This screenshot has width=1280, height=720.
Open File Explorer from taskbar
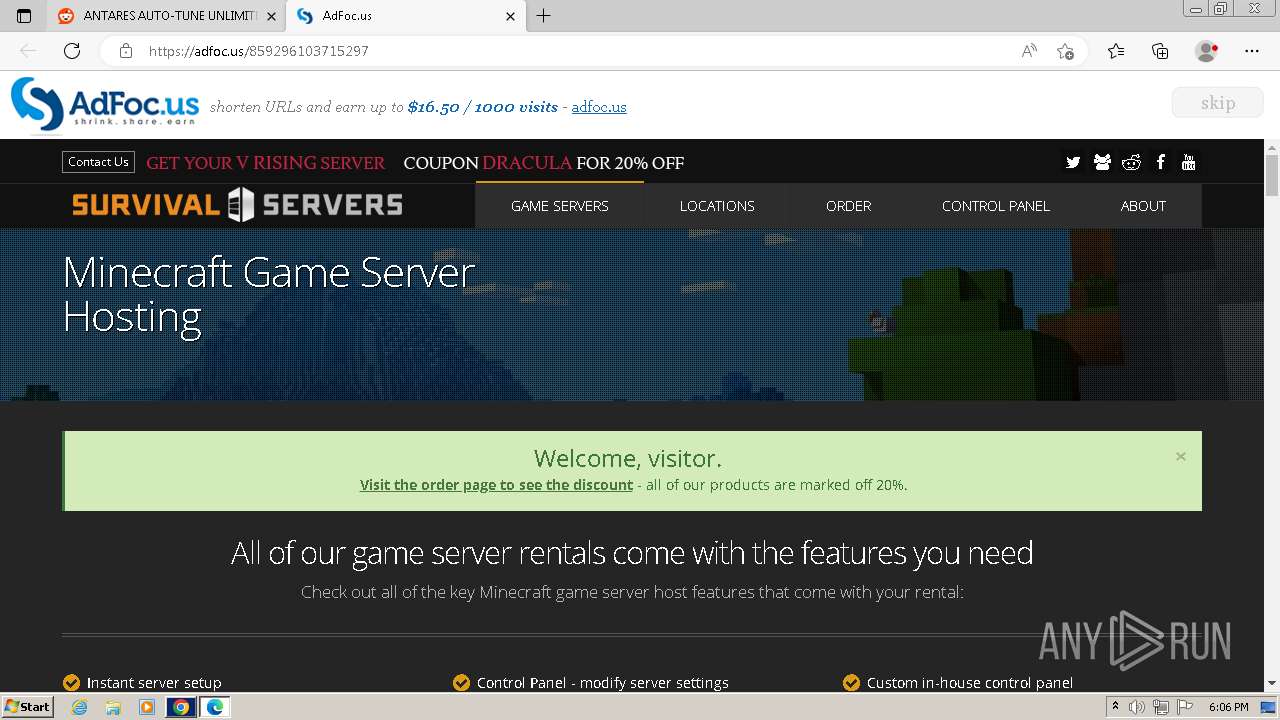coord(113,707)
